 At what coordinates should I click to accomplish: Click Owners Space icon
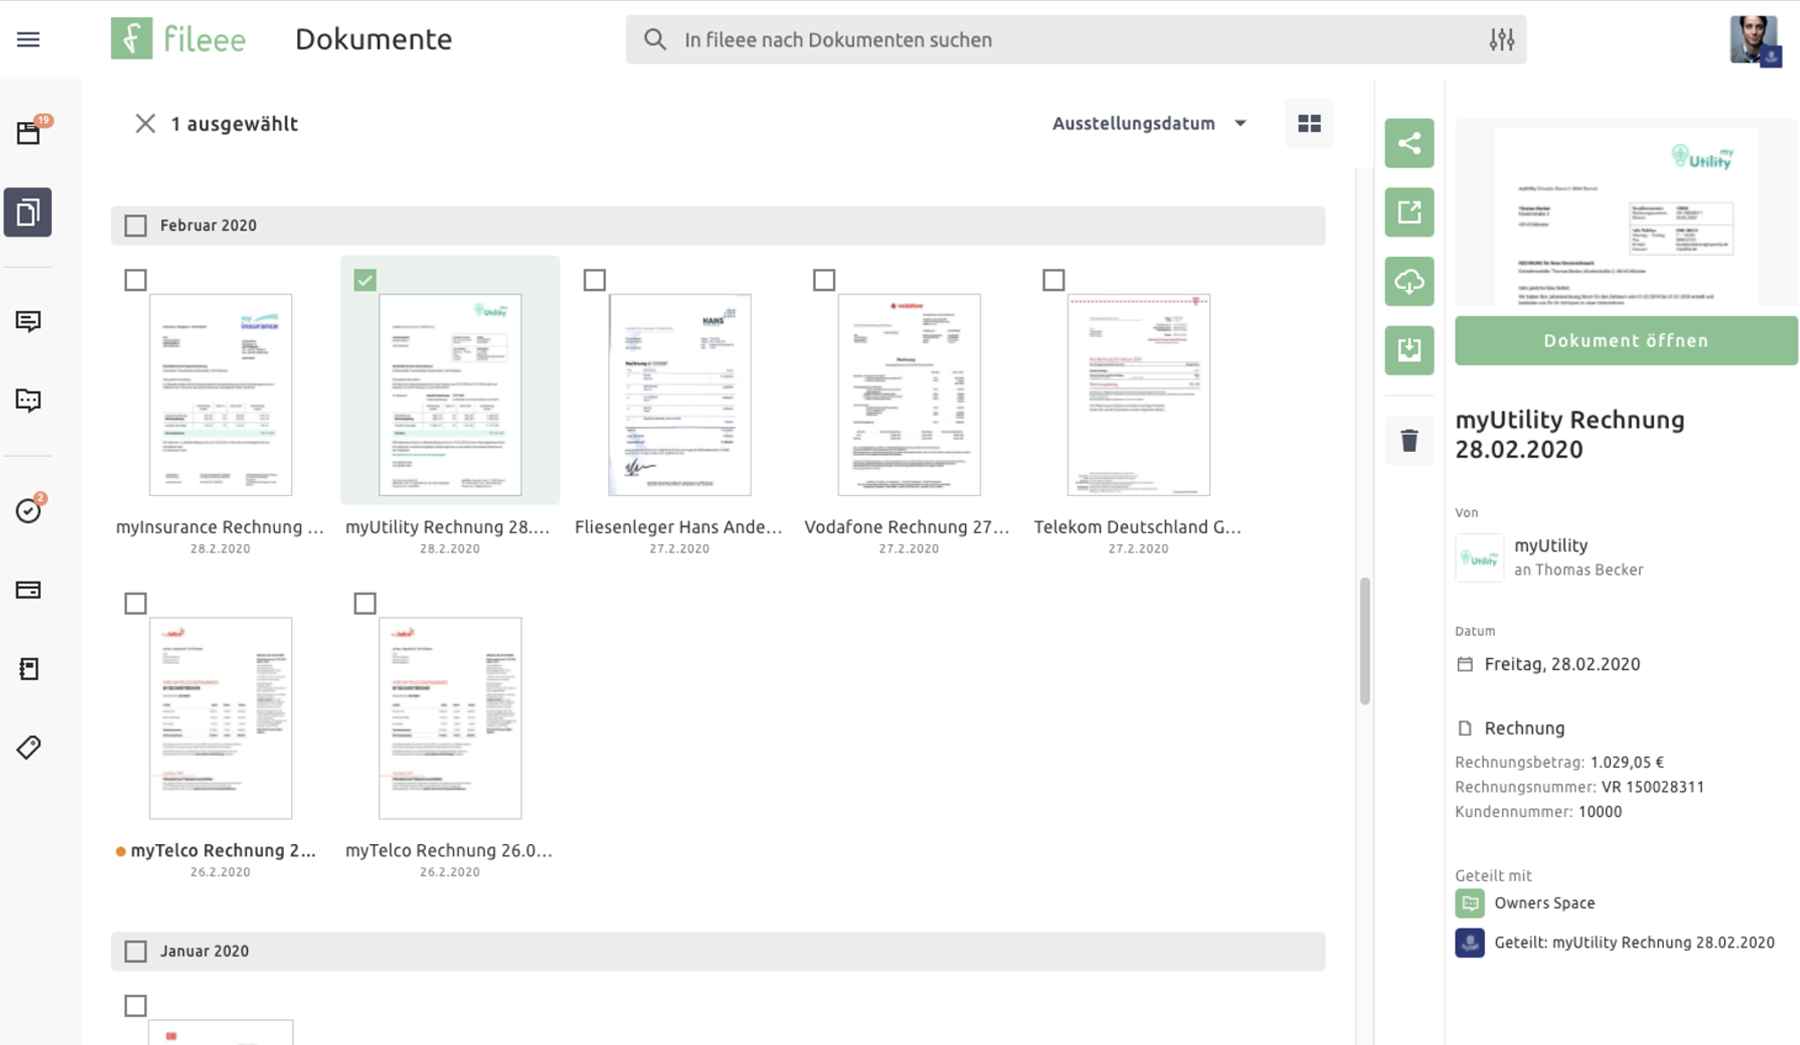[1469, 903]
